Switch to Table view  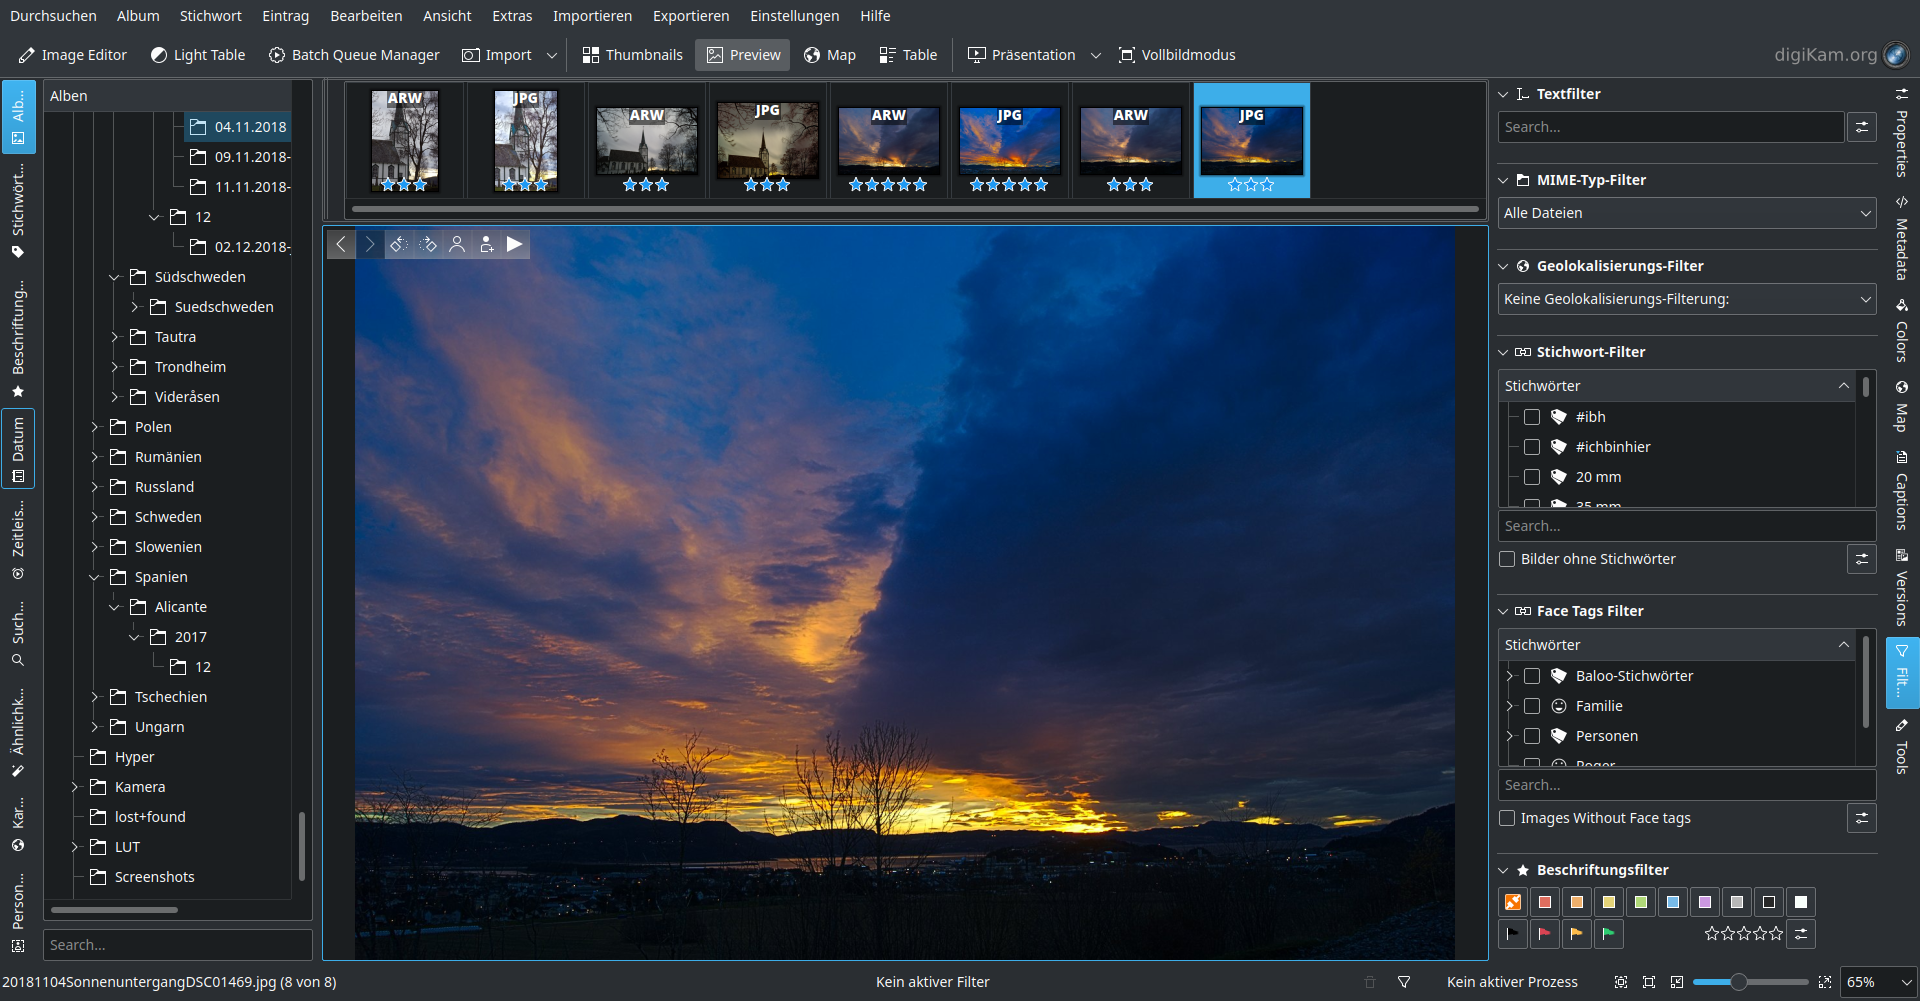click(x=908, y=55)
